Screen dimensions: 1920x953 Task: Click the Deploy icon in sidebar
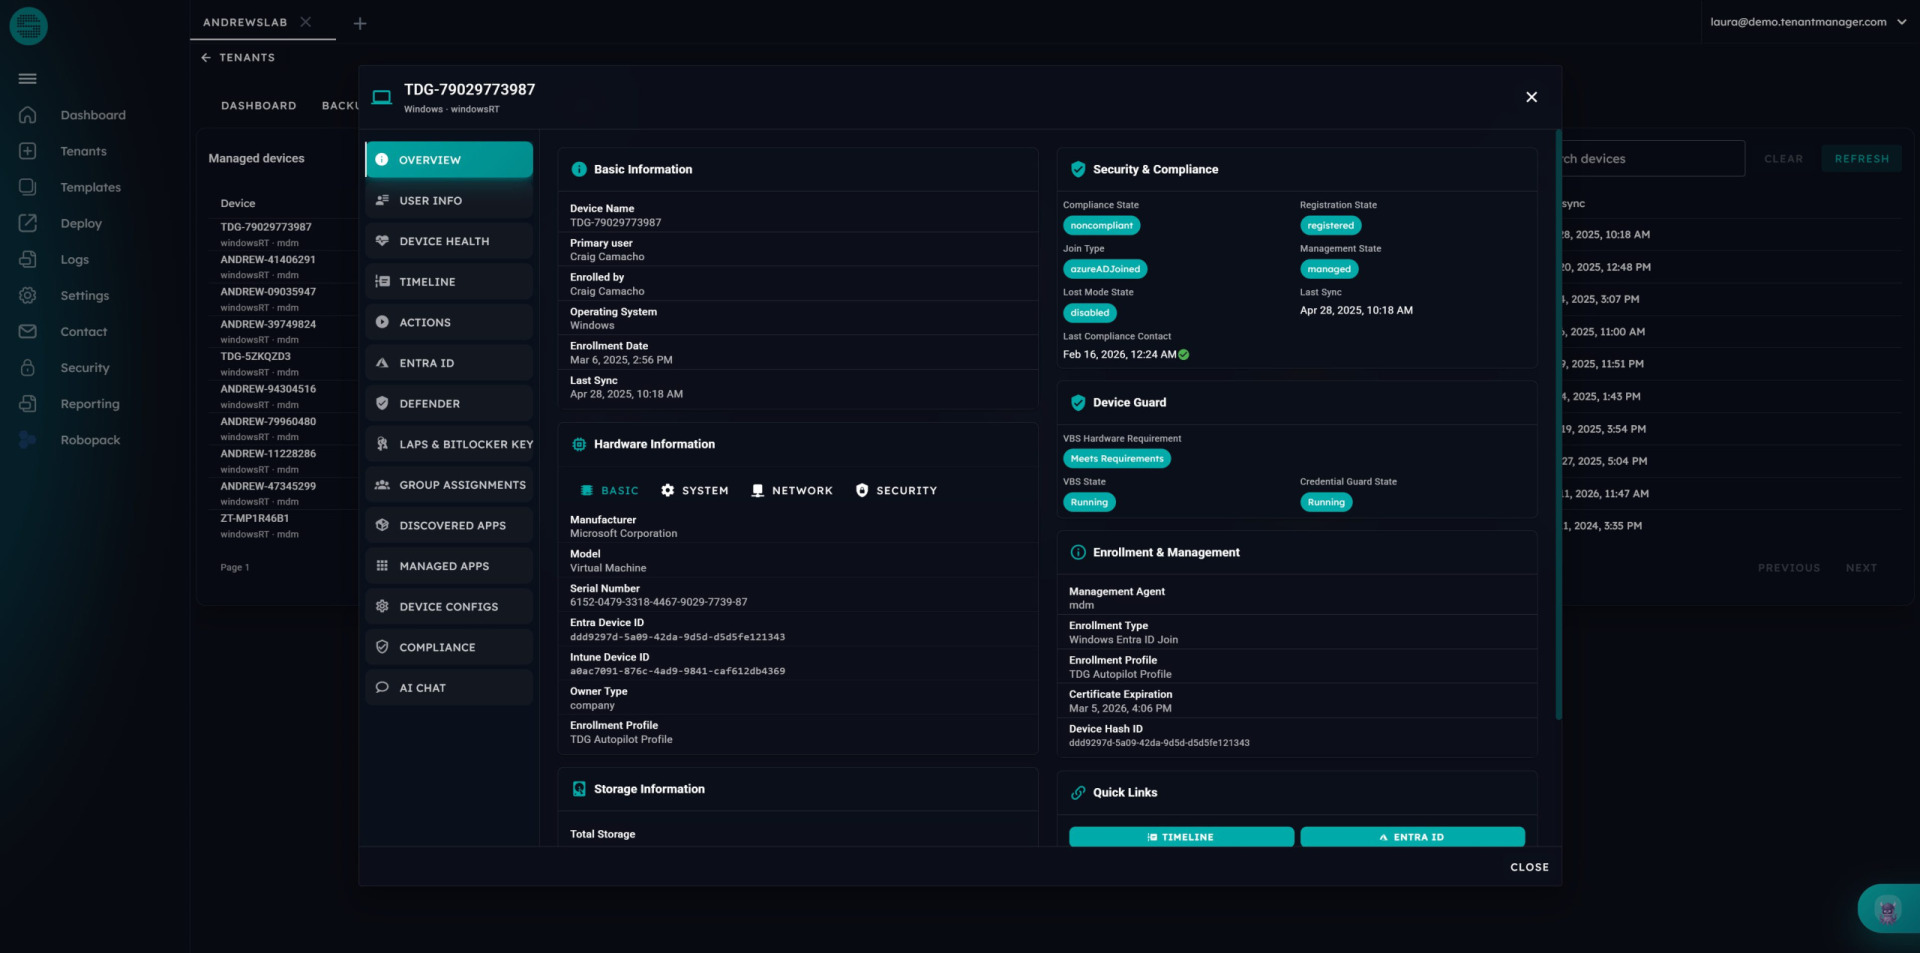tap(28, 224)
